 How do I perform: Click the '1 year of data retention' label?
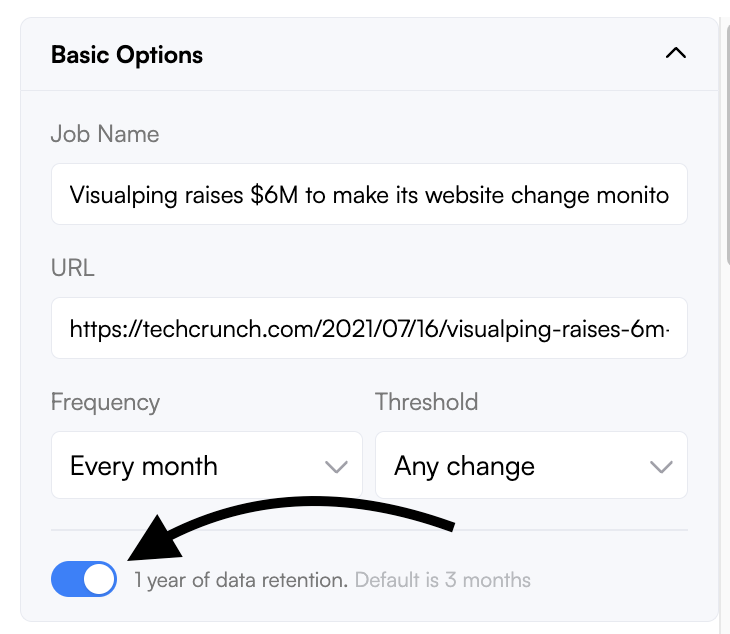(x=241, y=580)
